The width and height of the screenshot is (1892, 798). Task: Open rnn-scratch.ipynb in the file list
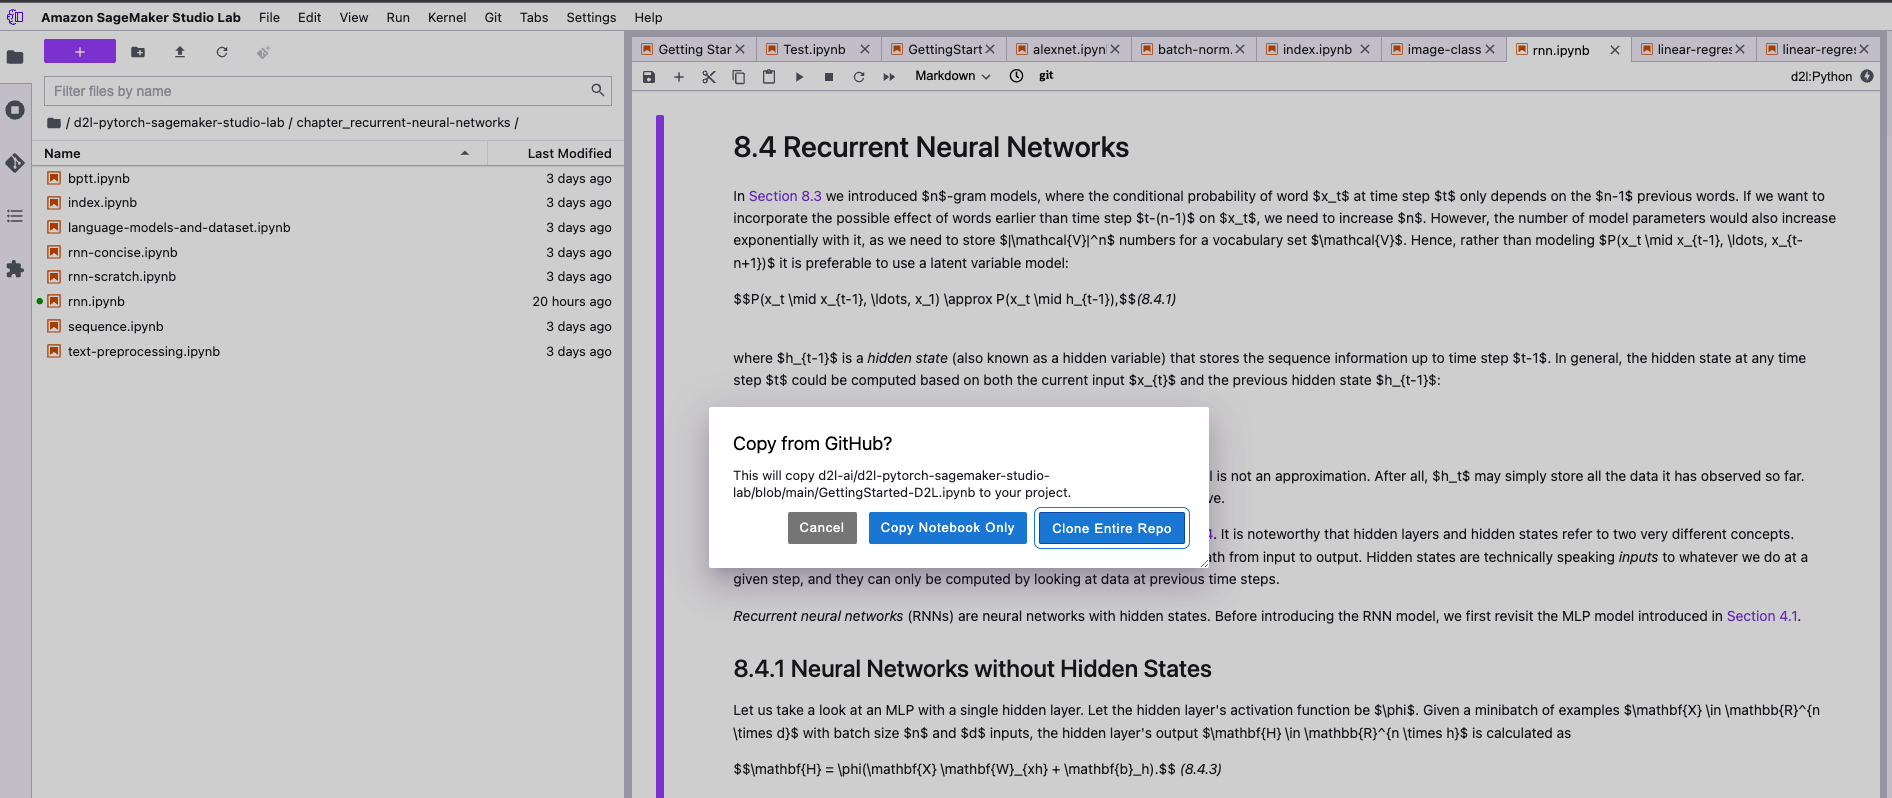122,277
